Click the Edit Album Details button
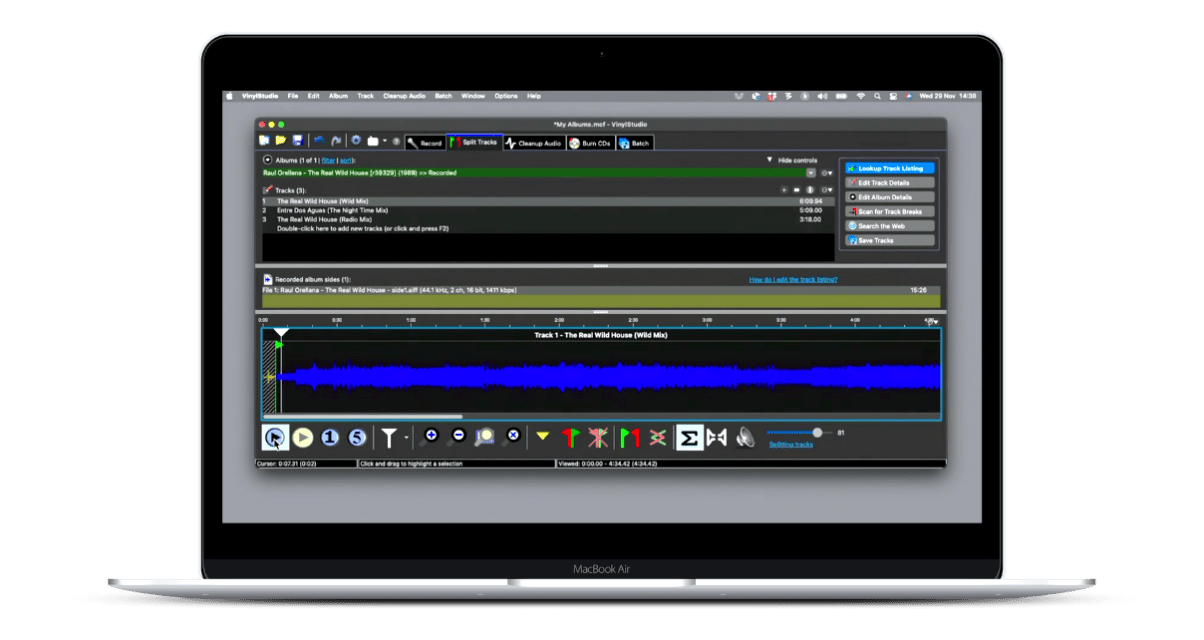Screen dimensions: 1204x640 [890, 197]
